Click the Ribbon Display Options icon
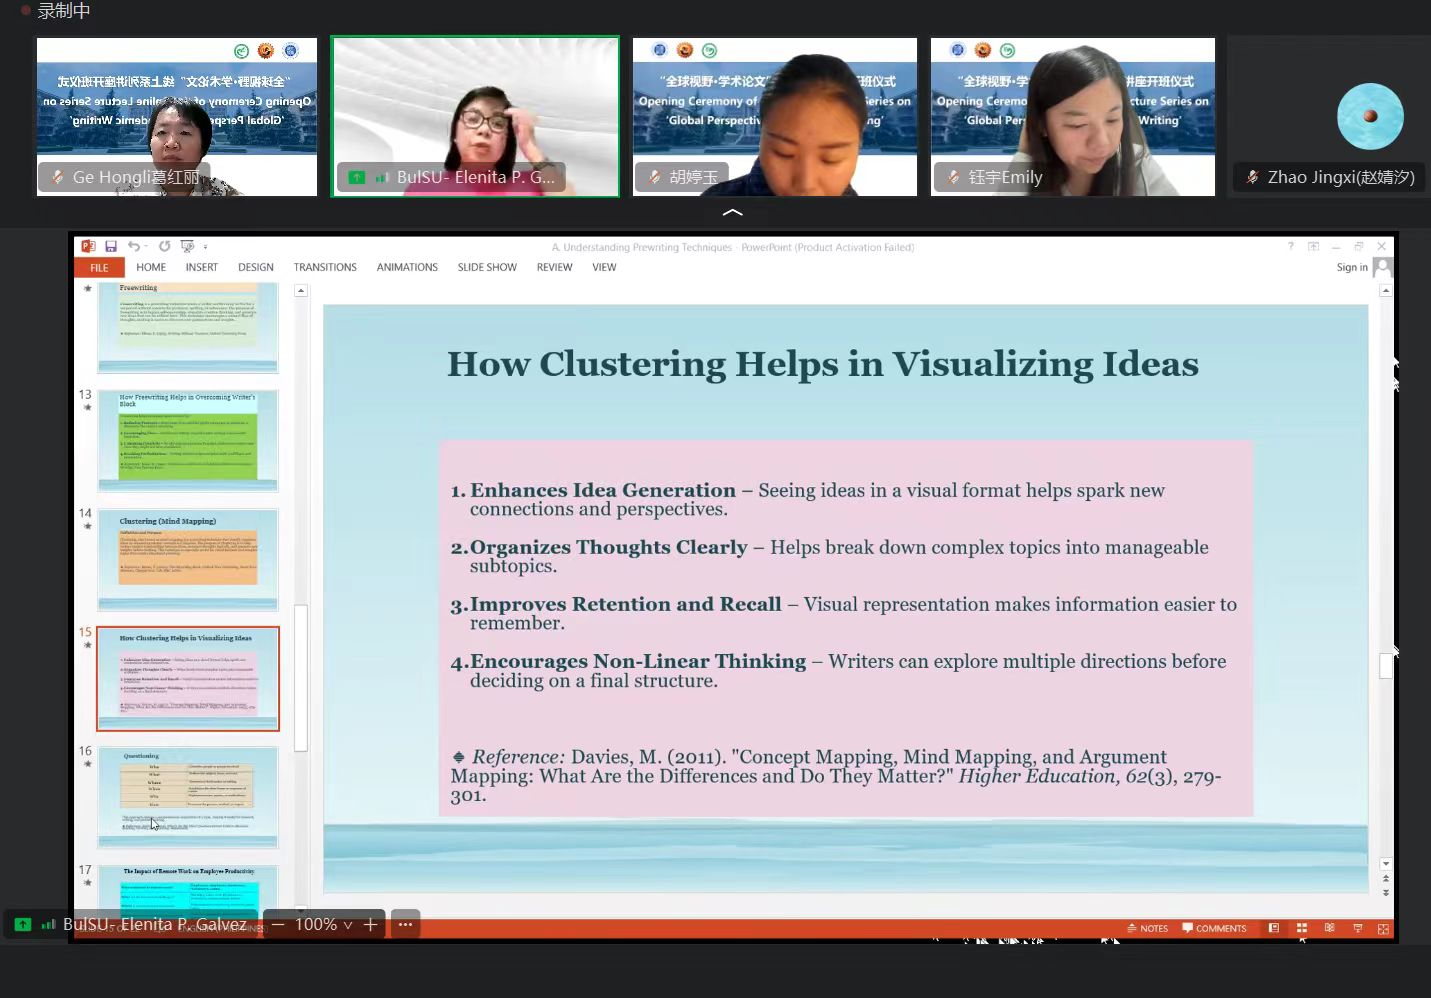 pyautogui.click(x=1313, y=246)
